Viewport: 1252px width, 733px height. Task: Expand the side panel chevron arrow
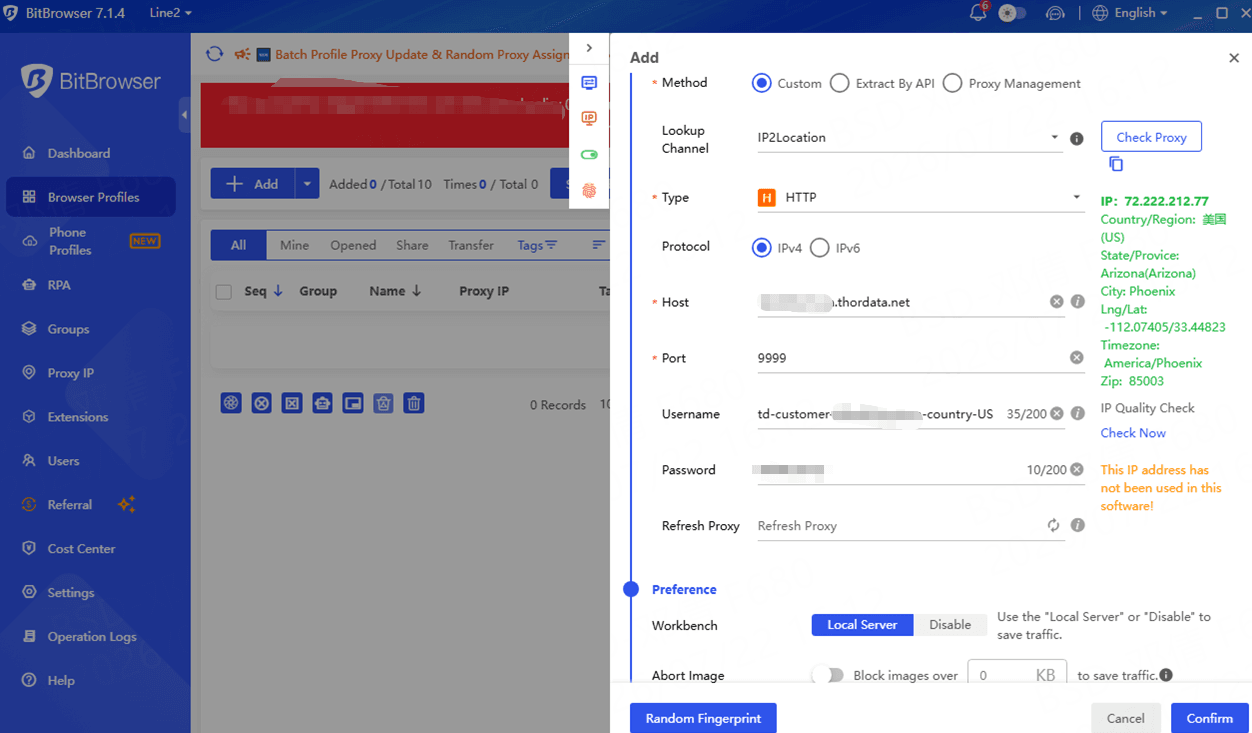pyautogui.click(x=589, y=48)
